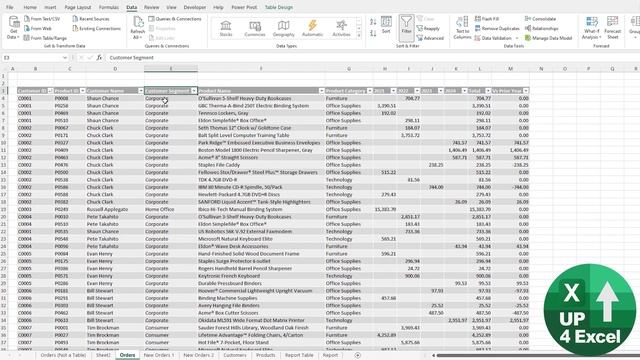Switch to the Power Pivot tab
Image resolution: width=640 pixels, height=360 pixels.
[x=244, y=7]
